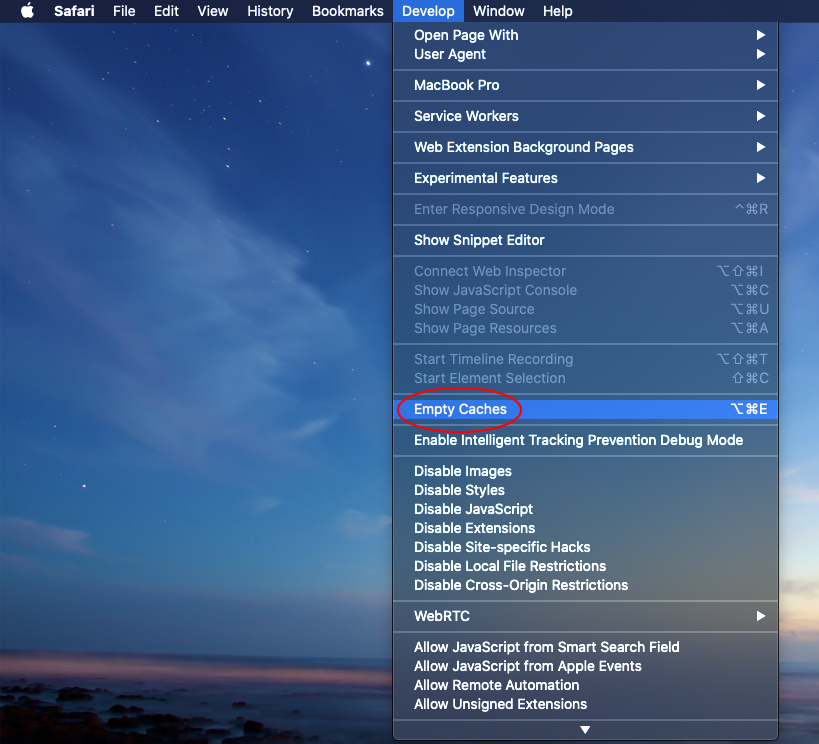Screen dimensions: 819x744
Task: Click Show JavaScript Console item
Action: [586, 290]
